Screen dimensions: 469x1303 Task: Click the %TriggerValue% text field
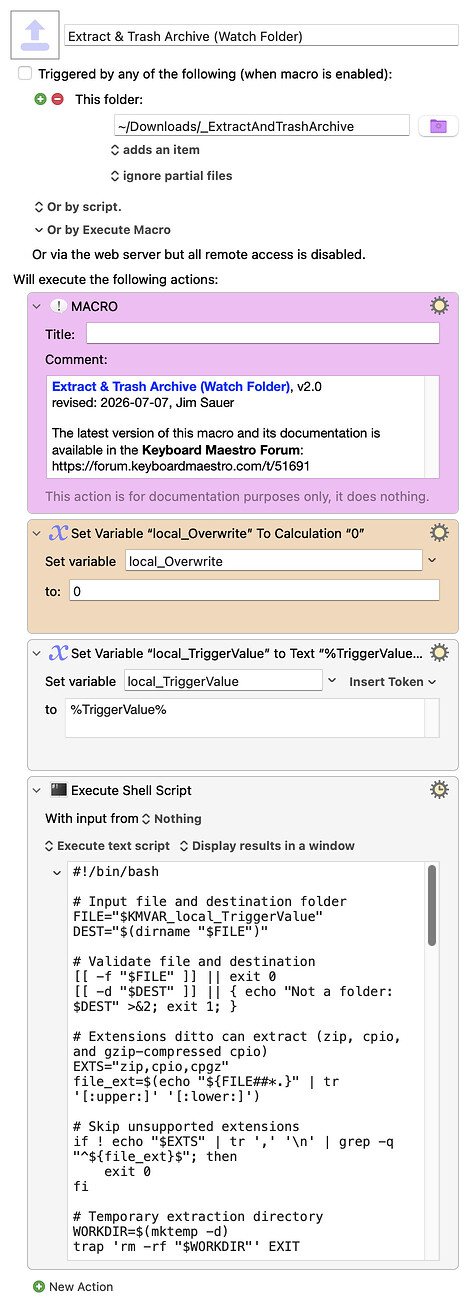point(245,718)
